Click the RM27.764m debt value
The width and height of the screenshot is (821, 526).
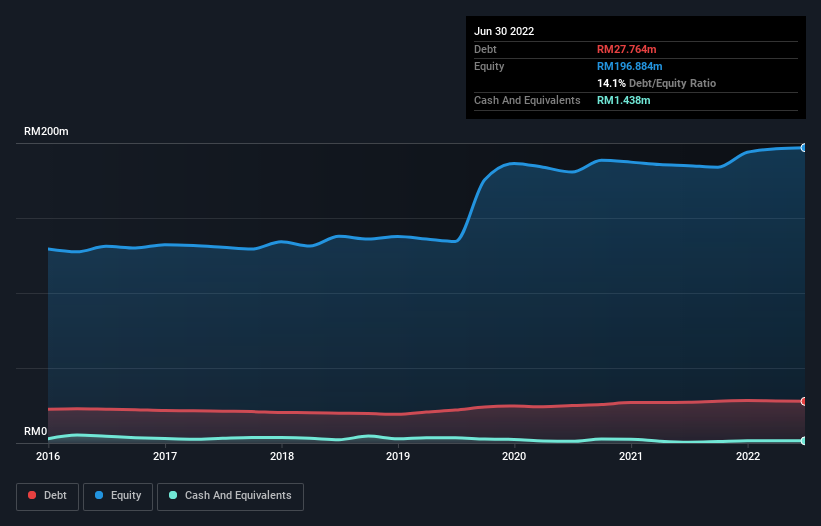pos(626,49)
